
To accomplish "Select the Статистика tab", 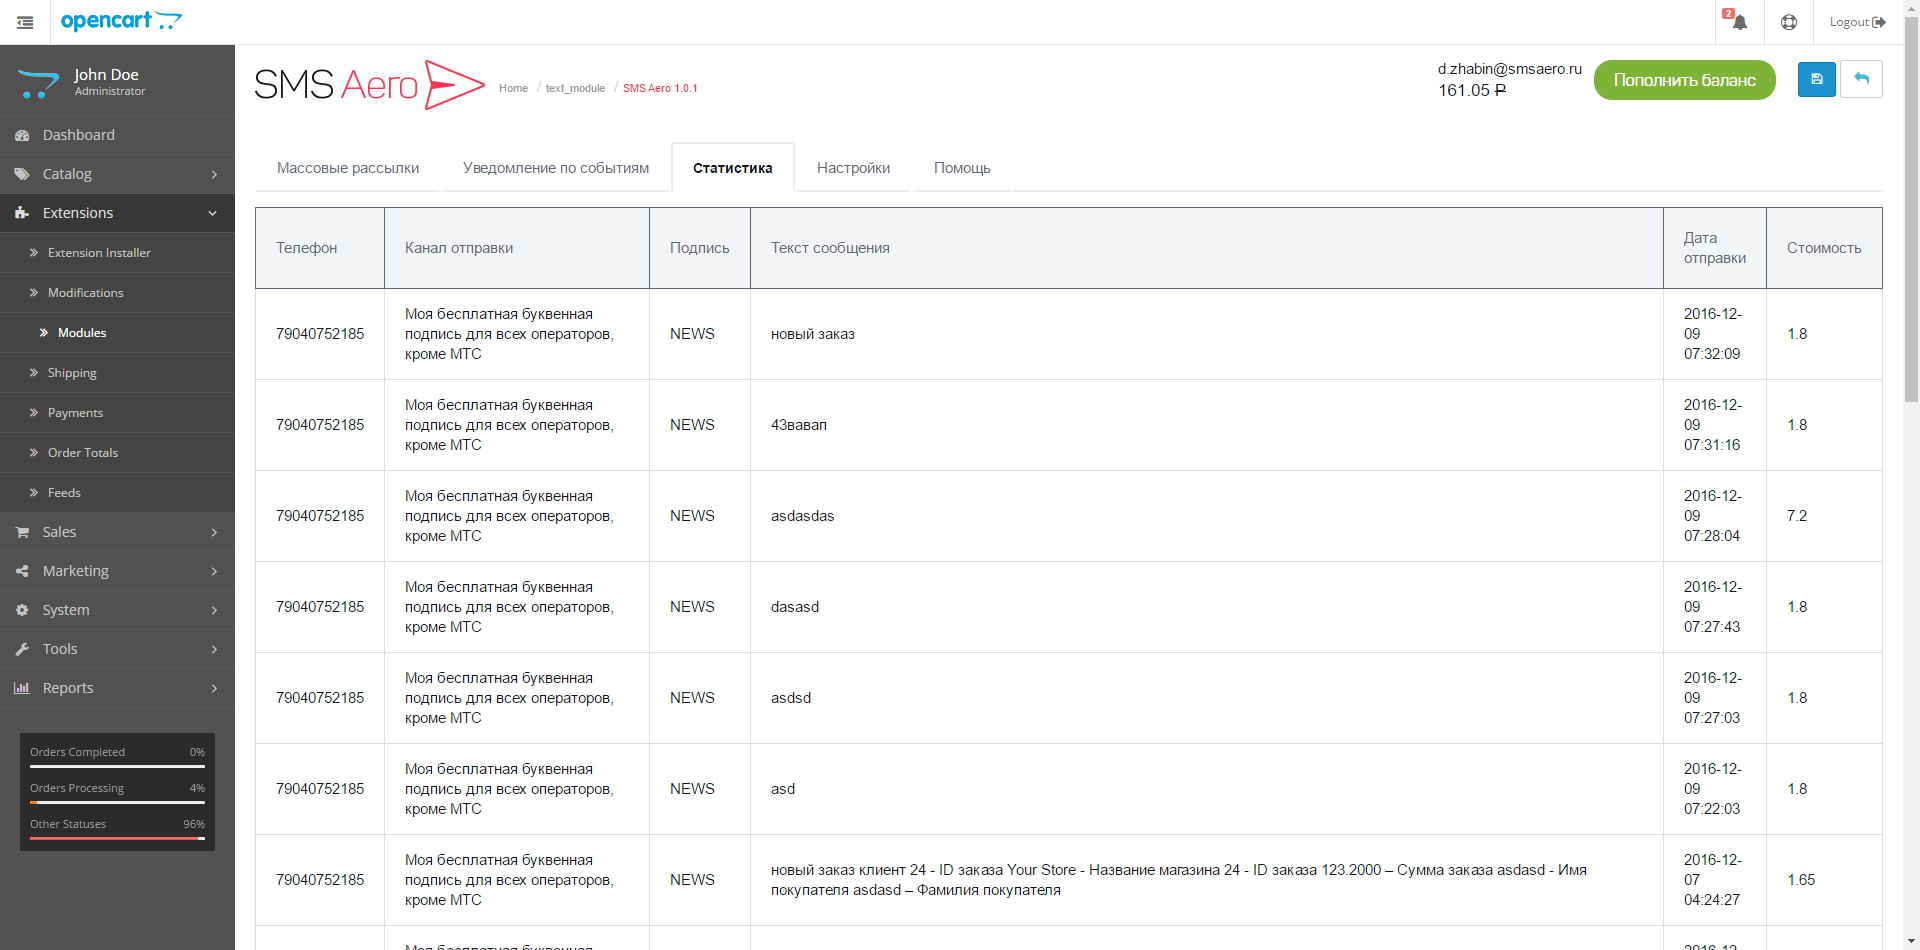I will point(733,168).
